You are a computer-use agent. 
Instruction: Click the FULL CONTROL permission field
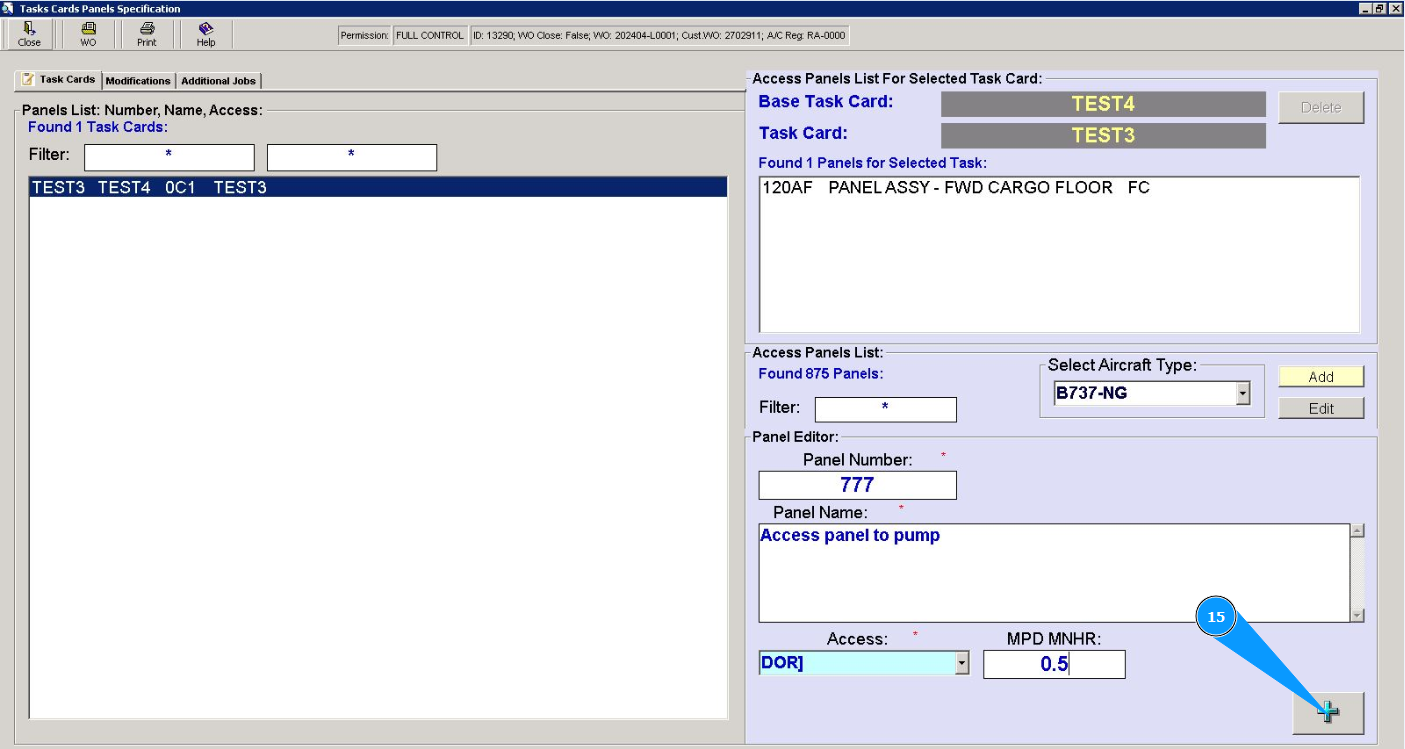(430, 35)
